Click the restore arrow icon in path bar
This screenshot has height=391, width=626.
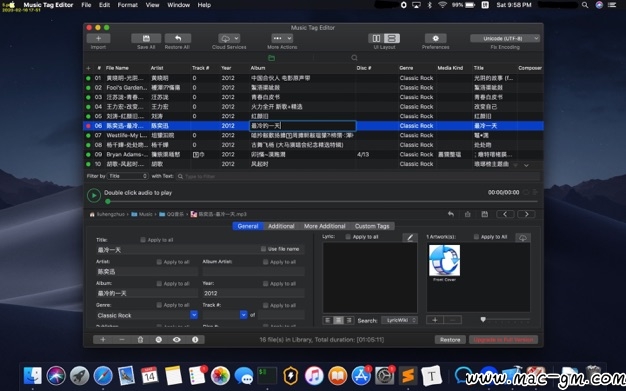[x=451, y=214]
